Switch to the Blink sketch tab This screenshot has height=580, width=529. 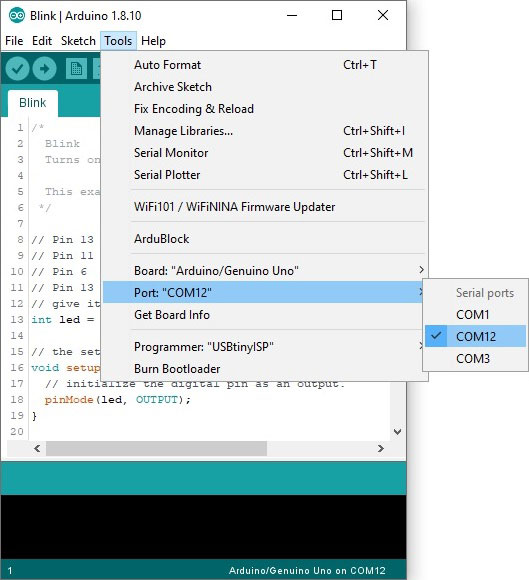pos(33,103)
